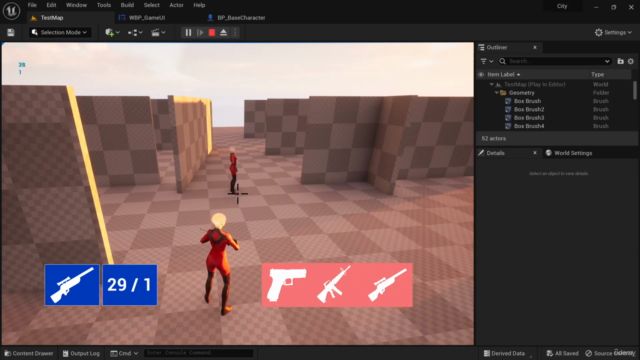Toggle the visibility eye column header
Screen dimensions: 640x360
[x=481, y=75]
